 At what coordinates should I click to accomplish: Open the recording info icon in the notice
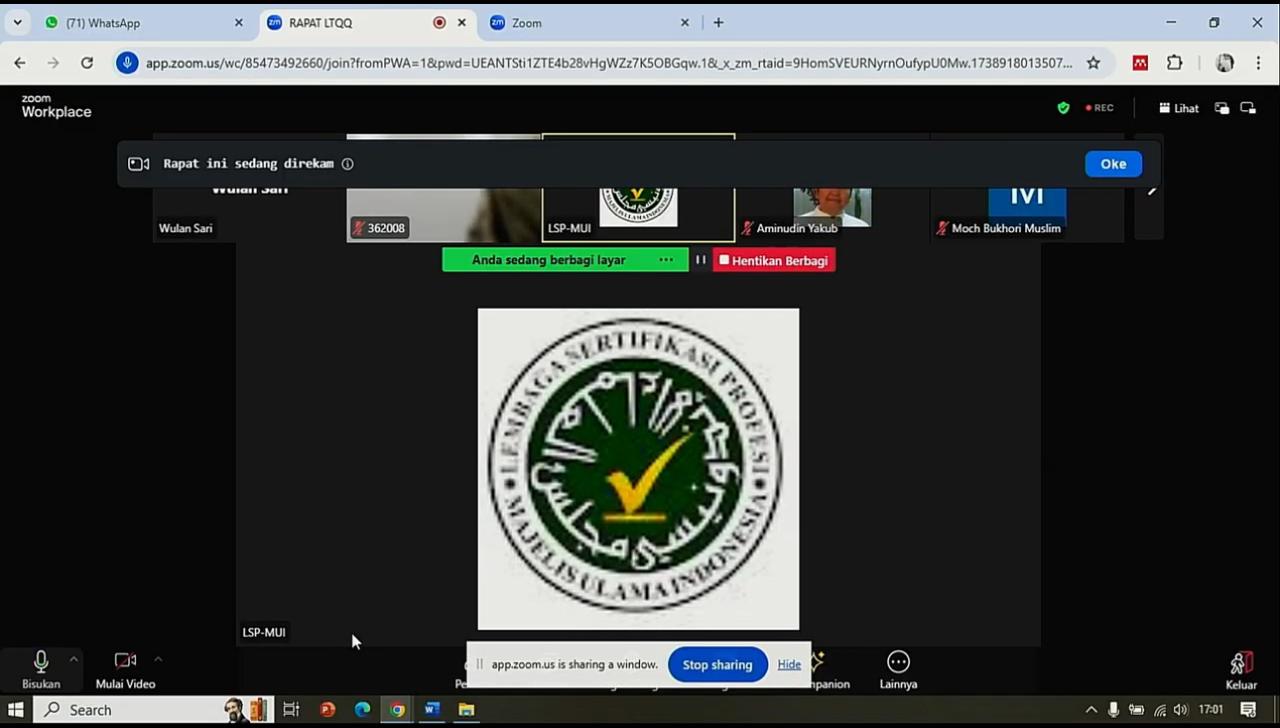click(347, 164)
